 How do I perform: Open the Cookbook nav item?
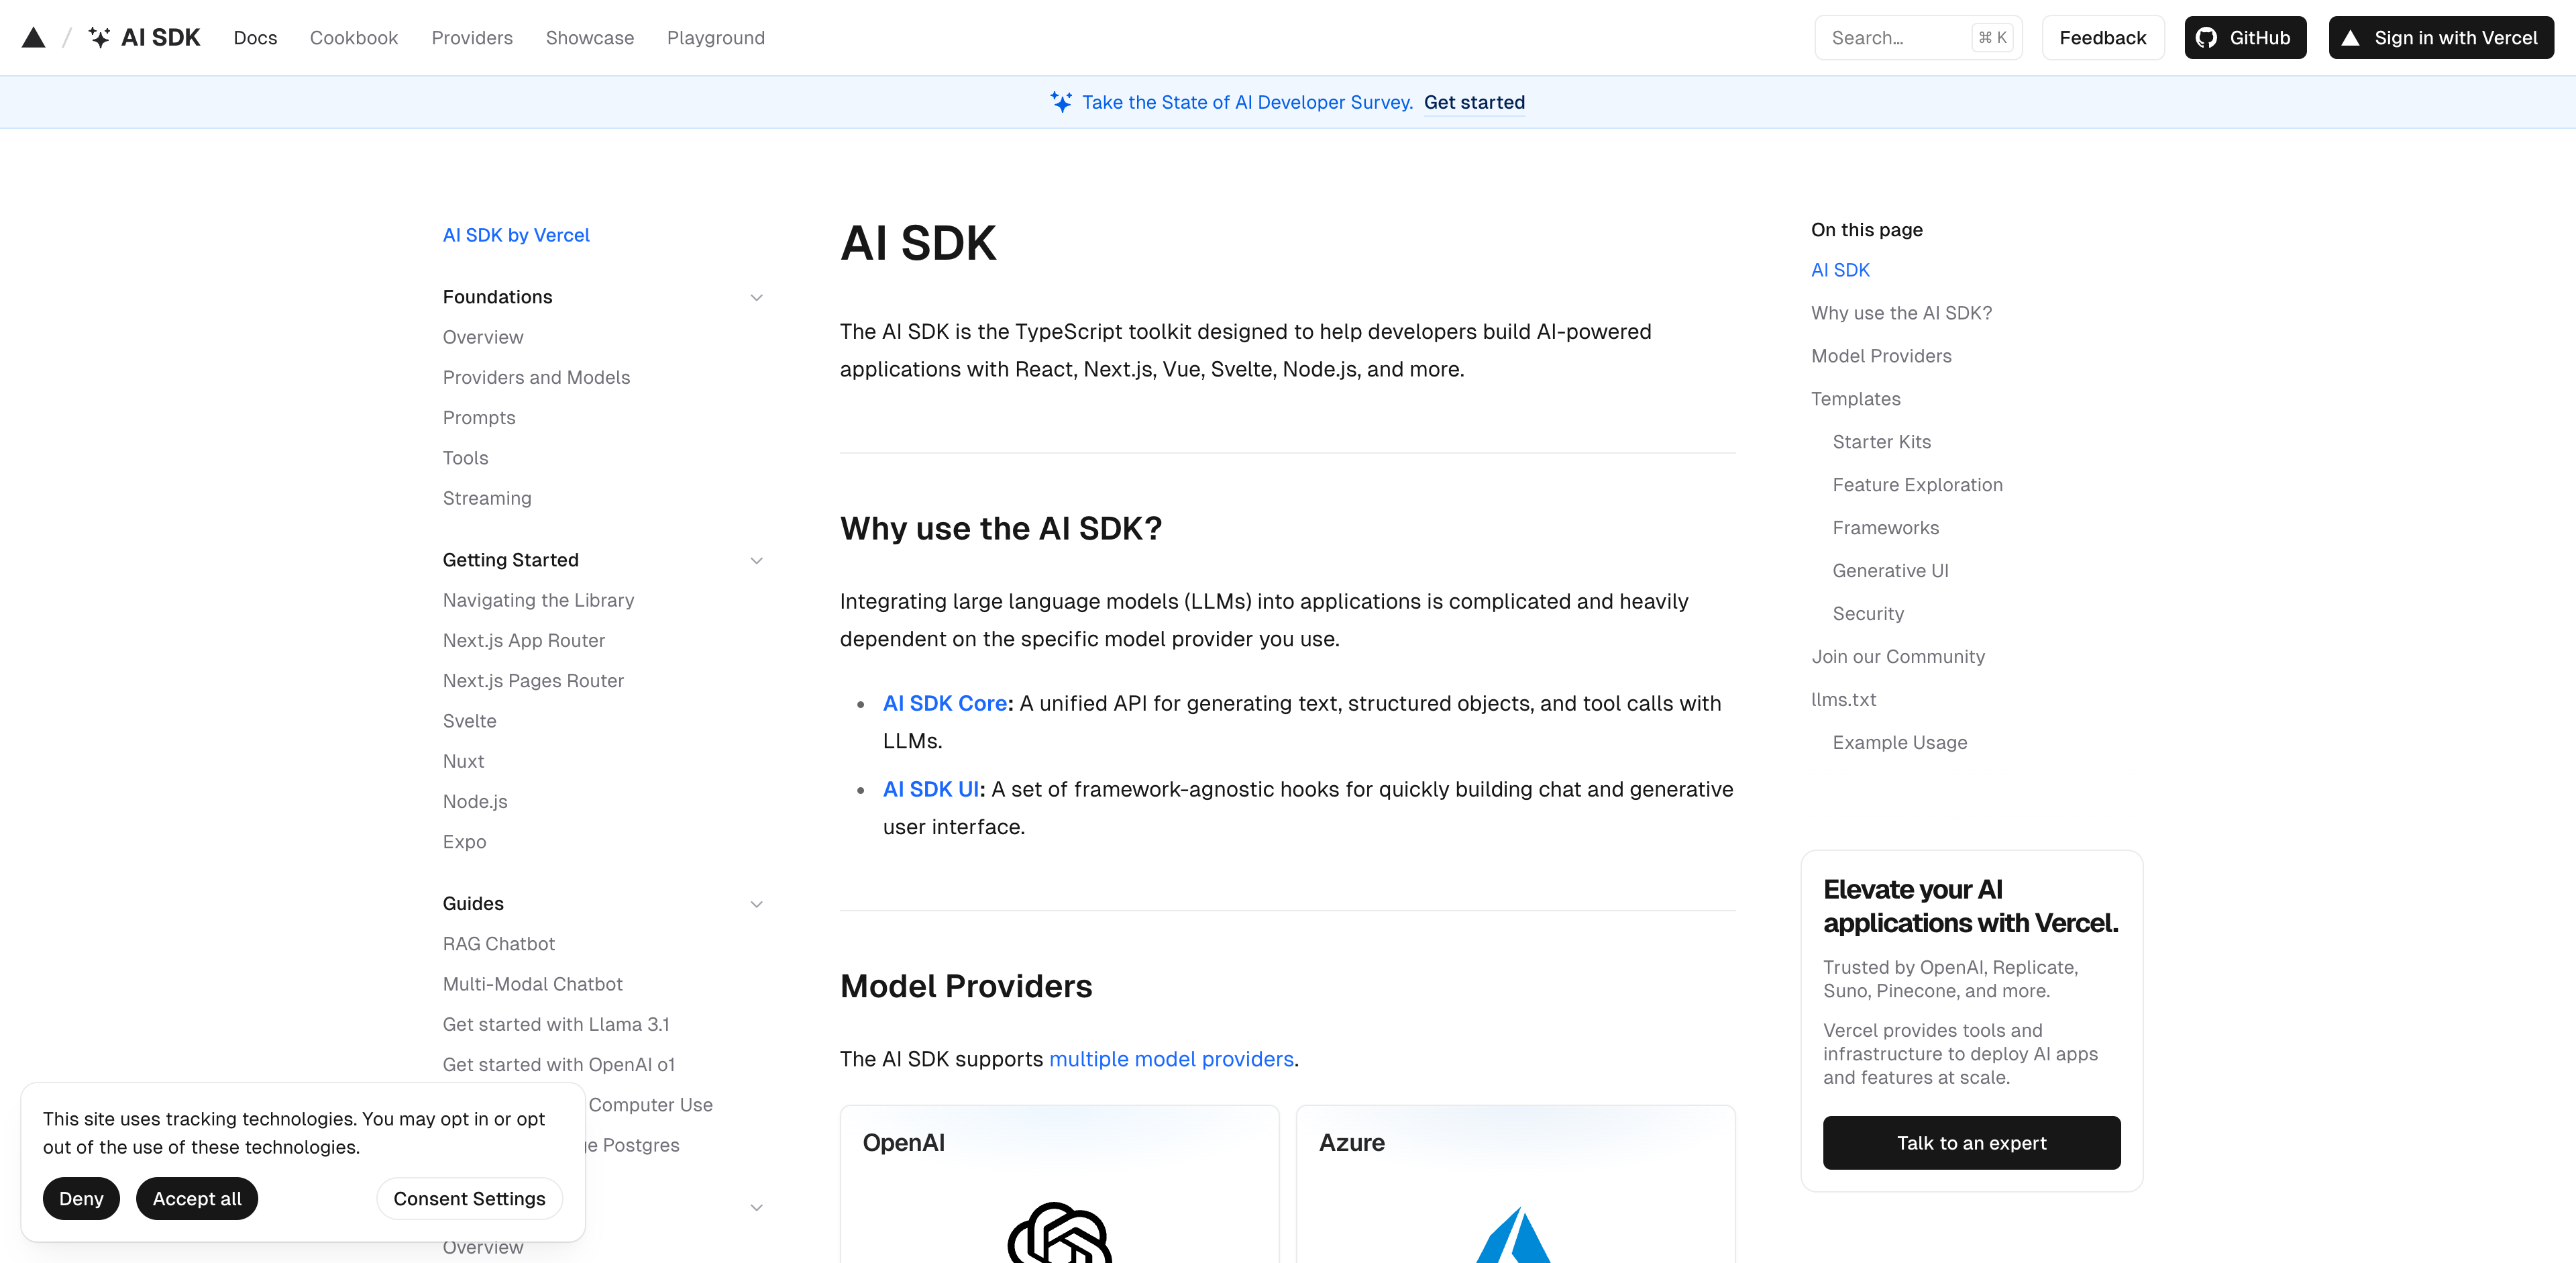354,38
